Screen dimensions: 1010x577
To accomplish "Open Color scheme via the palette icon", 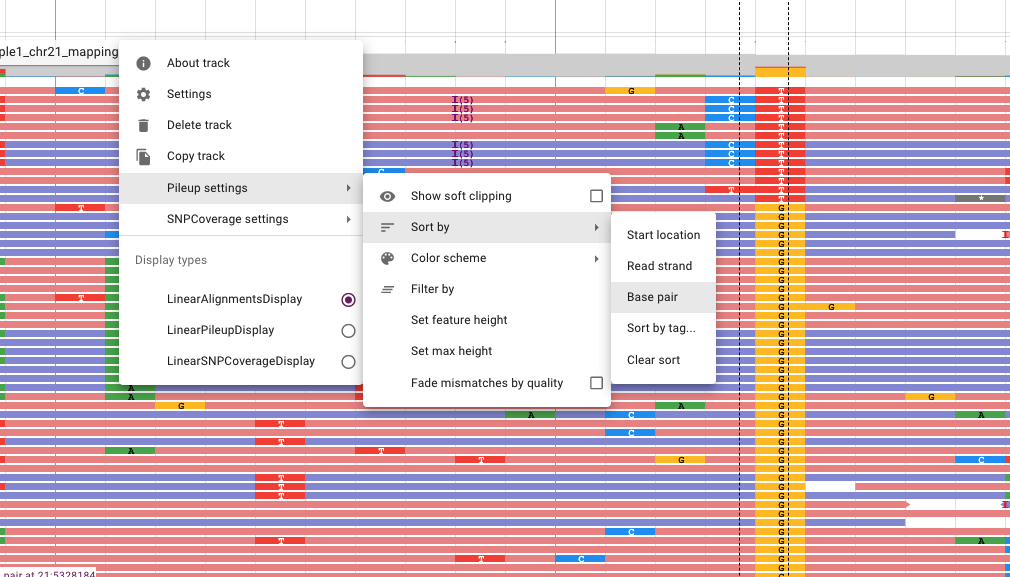I will (x=387, y=258).
